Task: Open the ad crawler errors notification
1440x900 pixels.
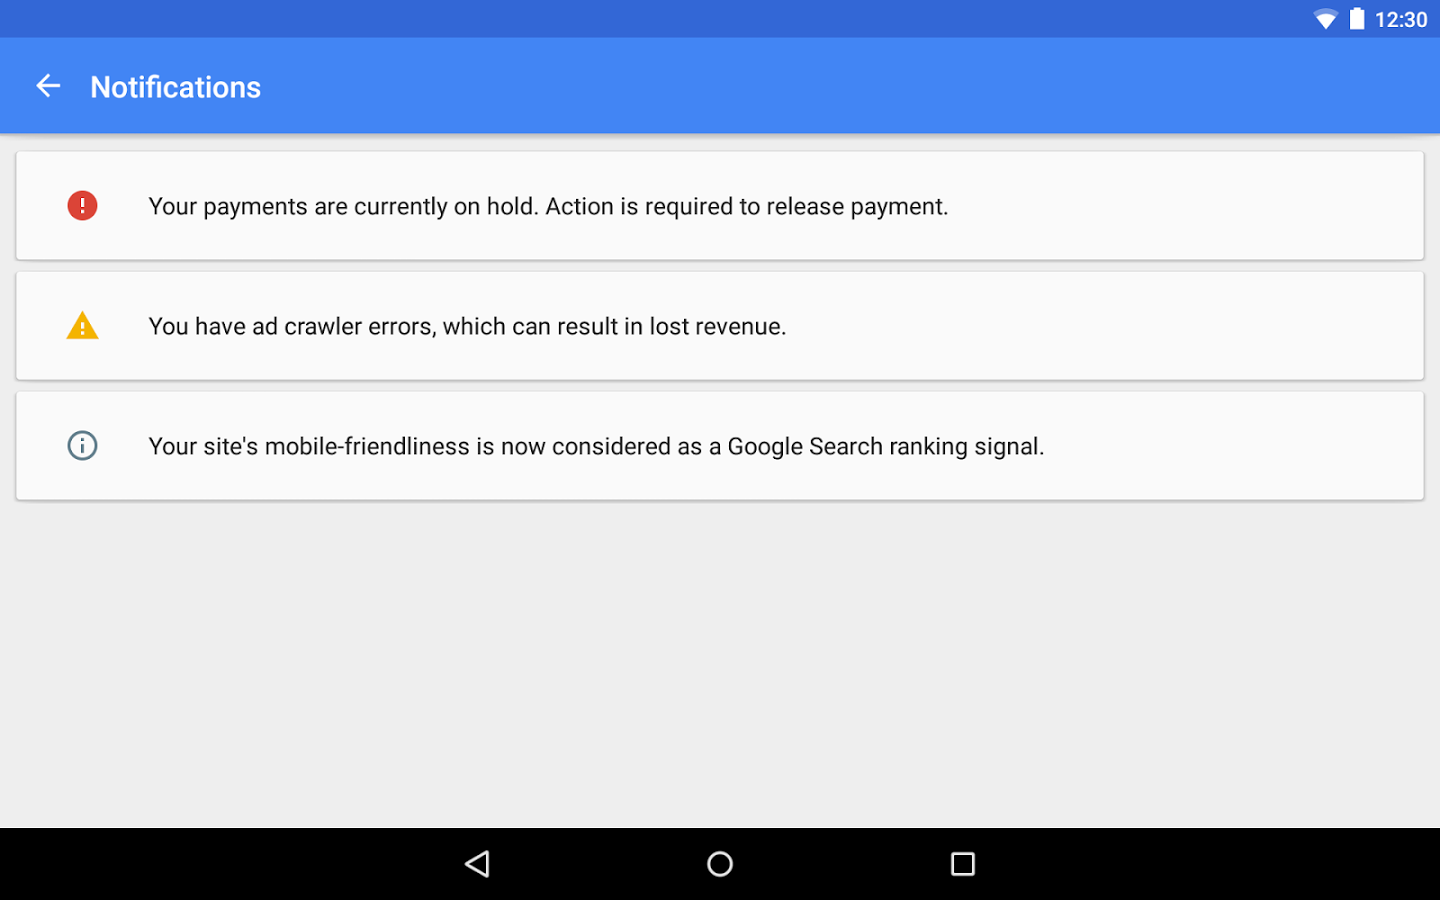Action: pyautogui.click(x=720, y=326)
